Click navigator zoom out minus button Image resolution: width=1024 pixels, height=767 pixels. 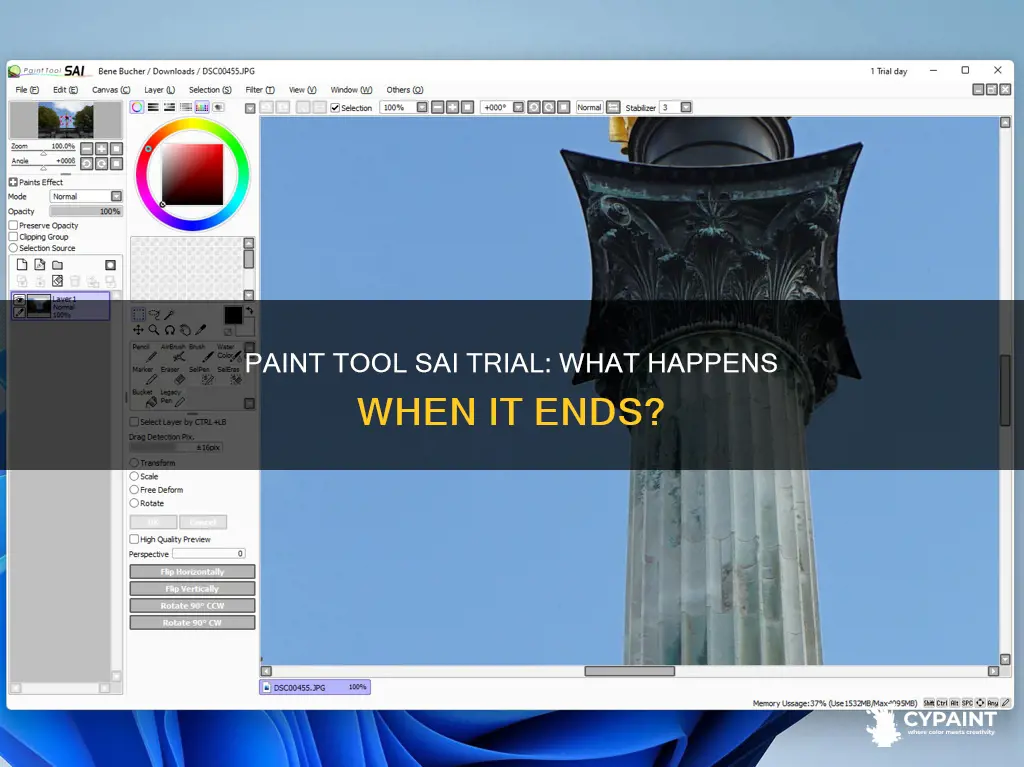86,149
